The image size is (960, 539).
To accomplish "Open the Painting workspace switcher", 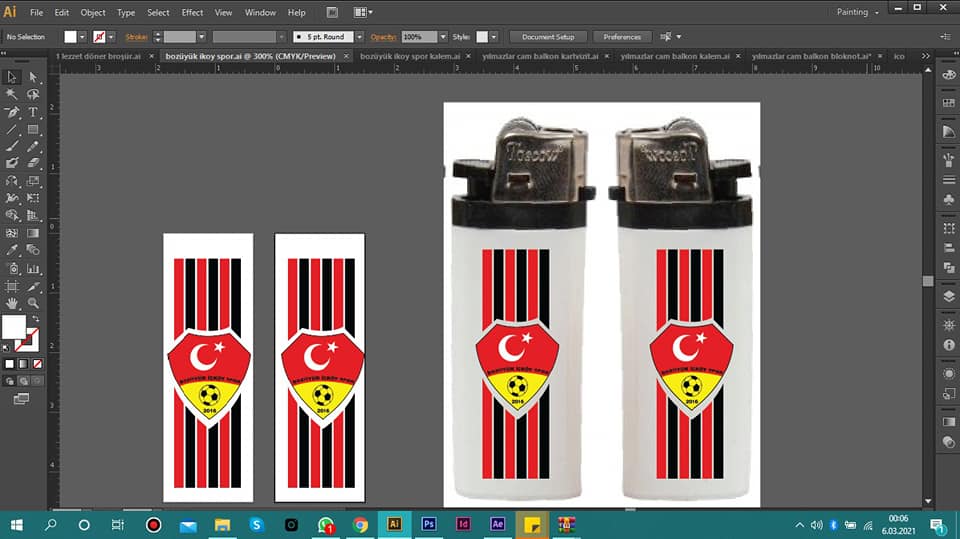I will coord(857,12).
